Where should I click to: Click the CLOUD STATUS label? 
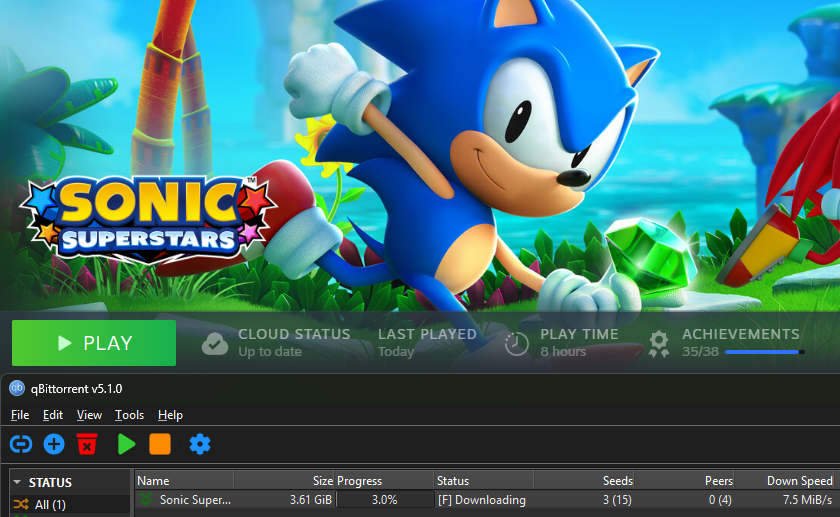294,334
